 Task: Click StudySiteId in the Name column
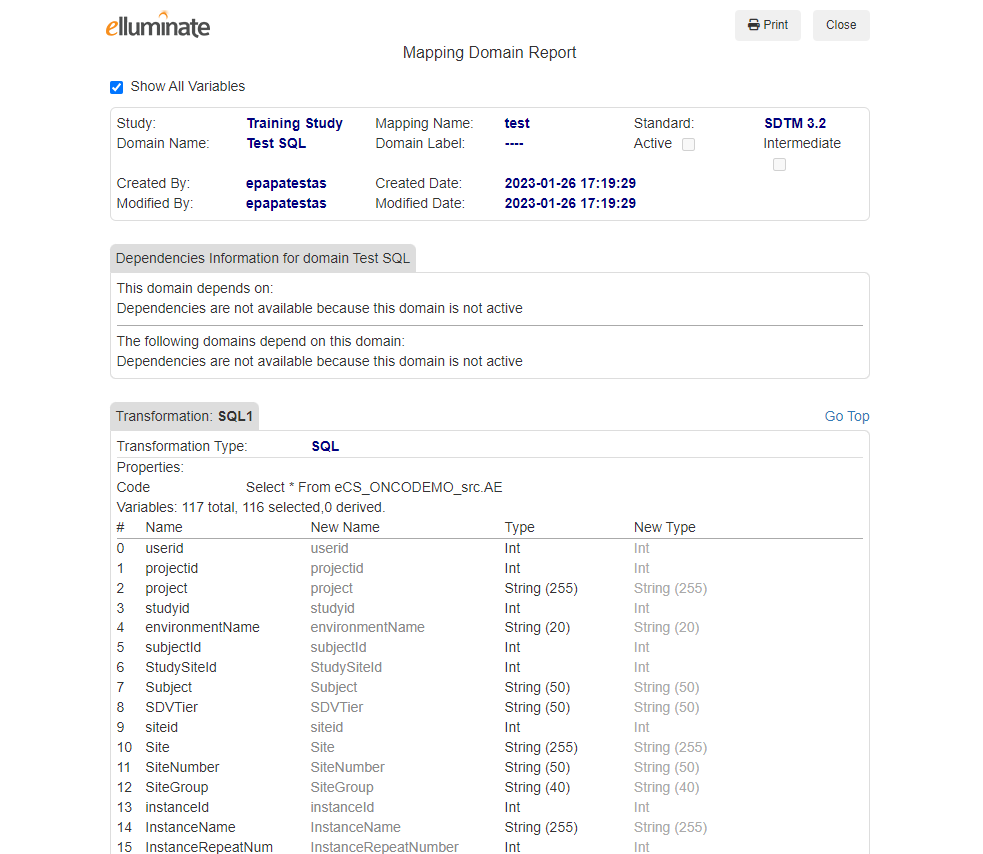point(181,667)
